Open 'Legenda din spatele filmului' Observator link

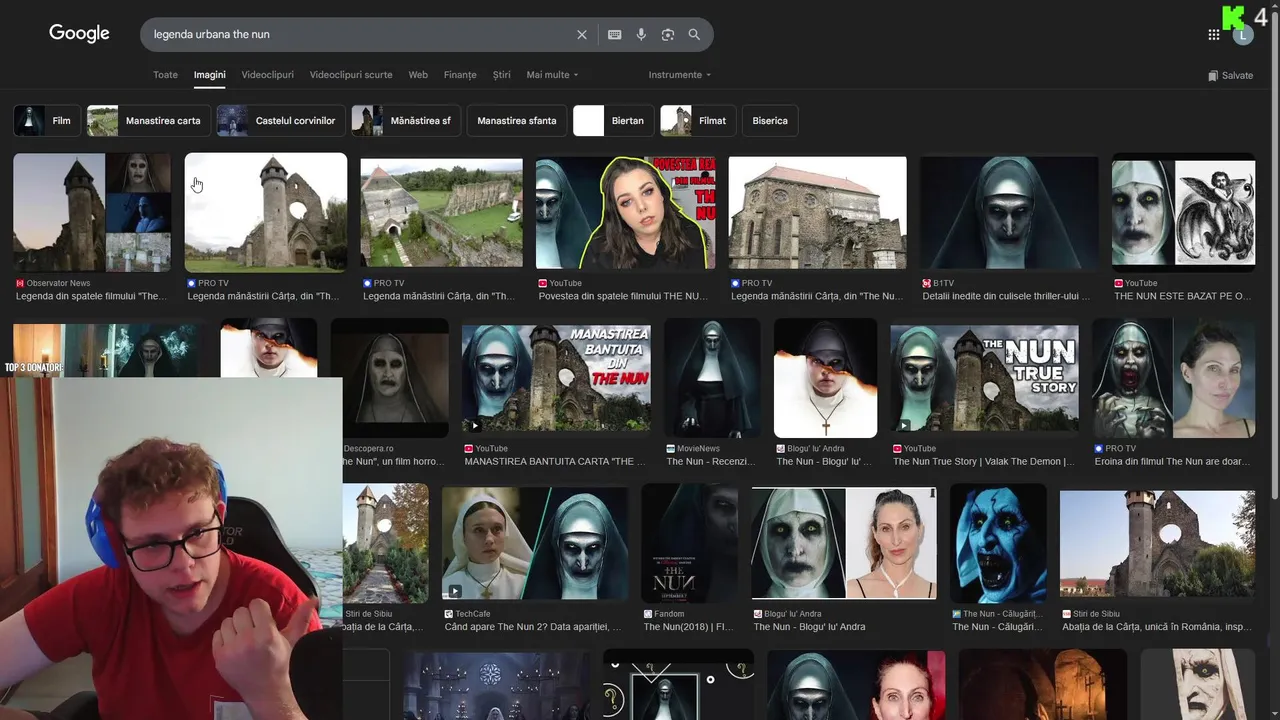[x=91, y=297]
